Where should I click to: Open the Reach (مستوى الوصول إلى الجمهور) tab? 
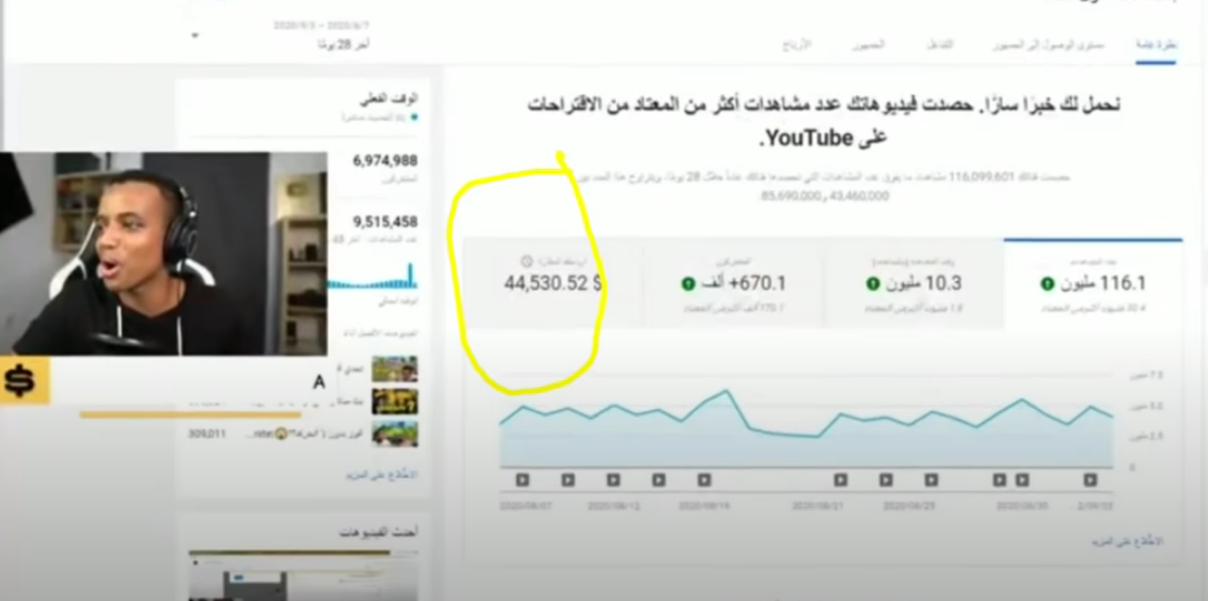click(1049, 46)
